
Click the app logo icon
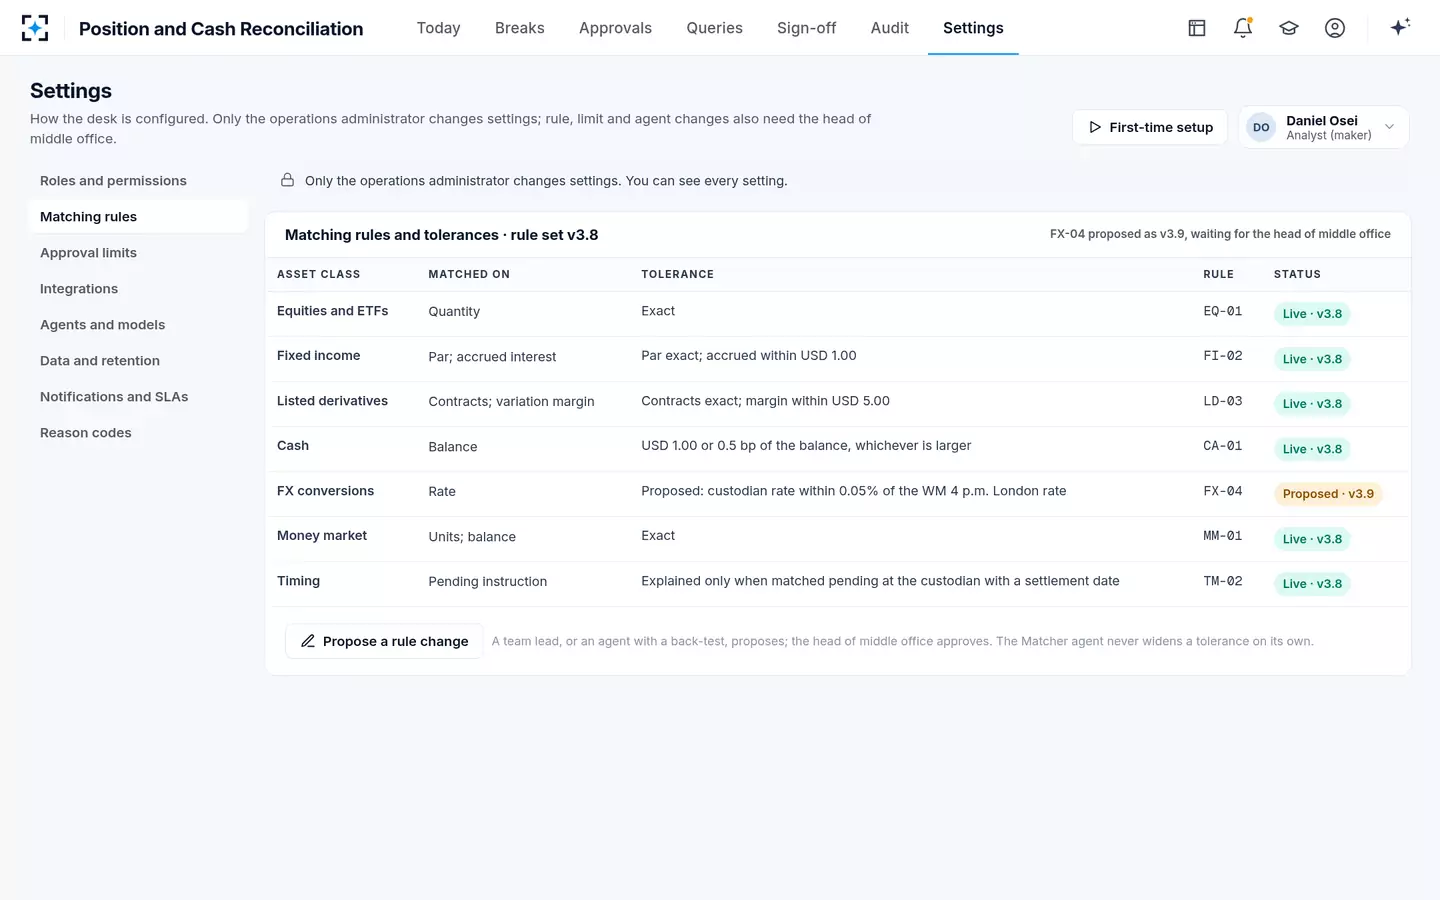35,28
